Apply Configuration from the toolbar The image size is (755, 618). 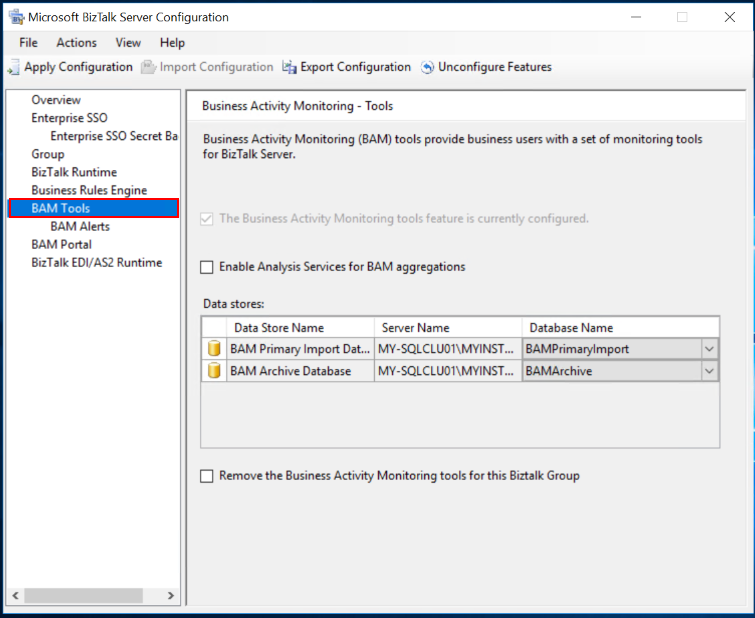(70, 67)
